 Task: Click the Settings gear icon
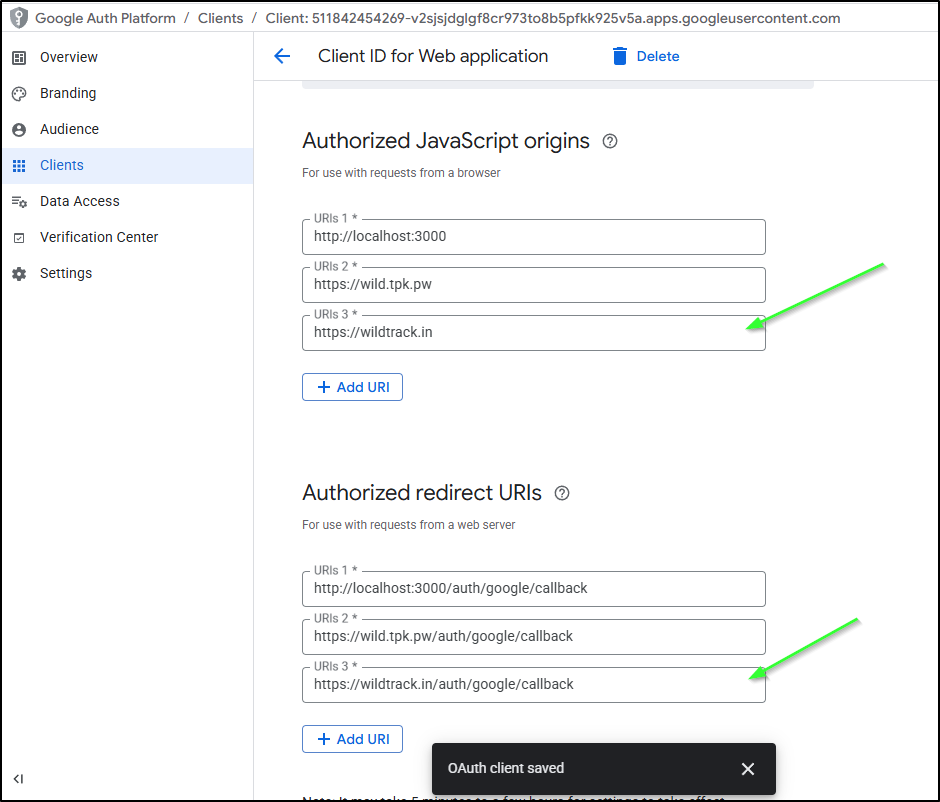(x=19, y=274)
